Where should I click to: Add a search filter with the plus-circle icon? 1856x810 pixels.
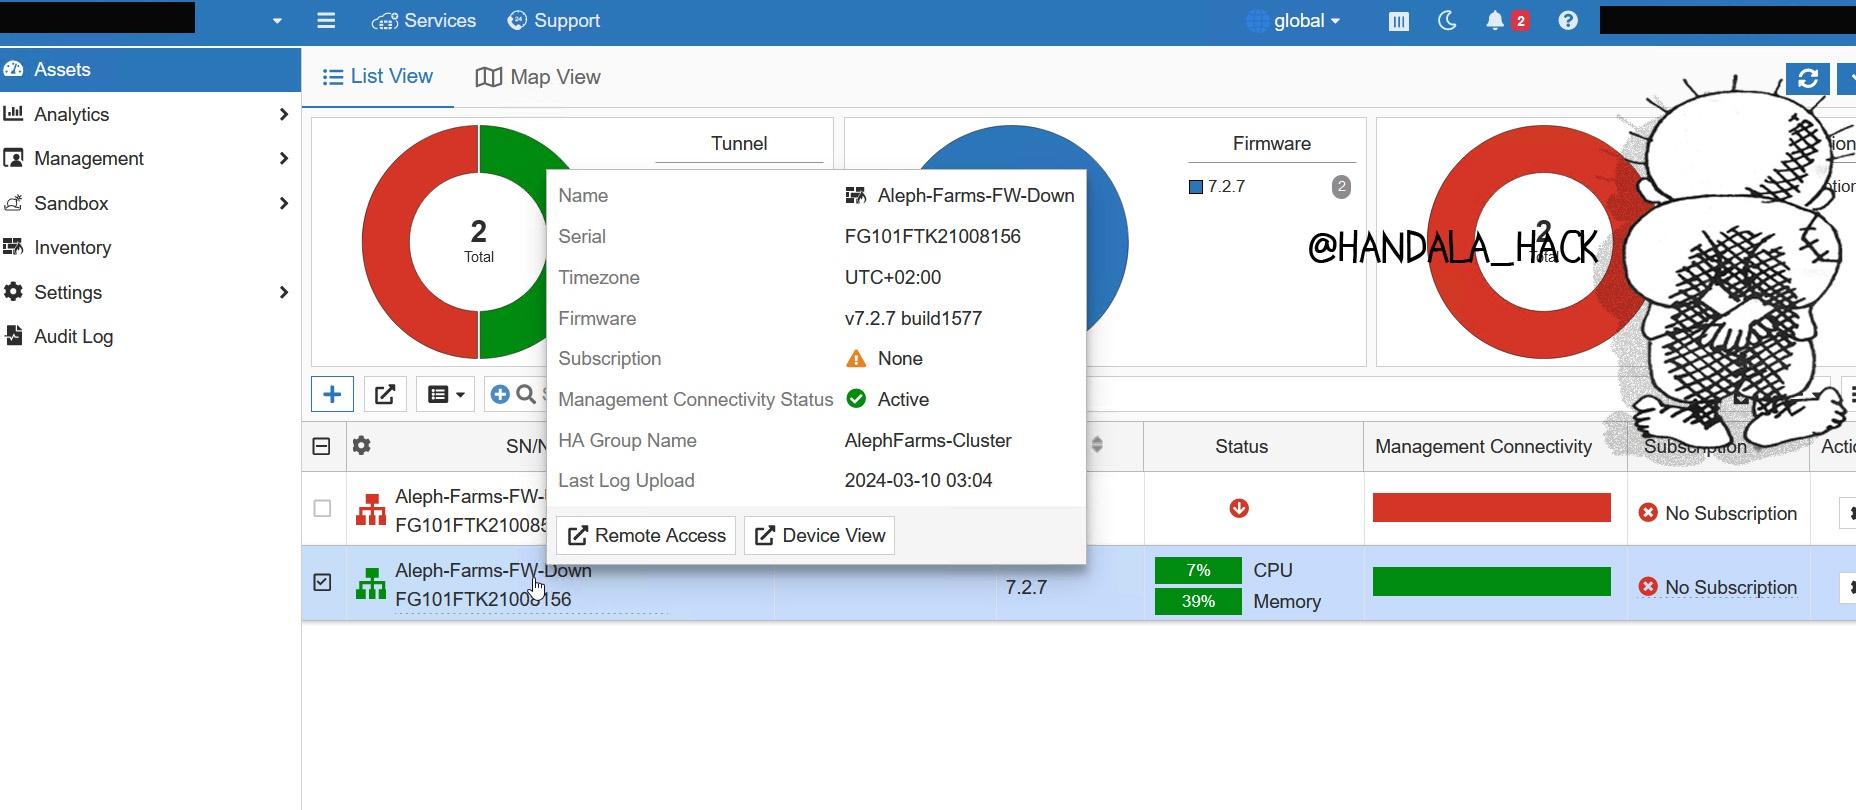[x=500, y=394]
